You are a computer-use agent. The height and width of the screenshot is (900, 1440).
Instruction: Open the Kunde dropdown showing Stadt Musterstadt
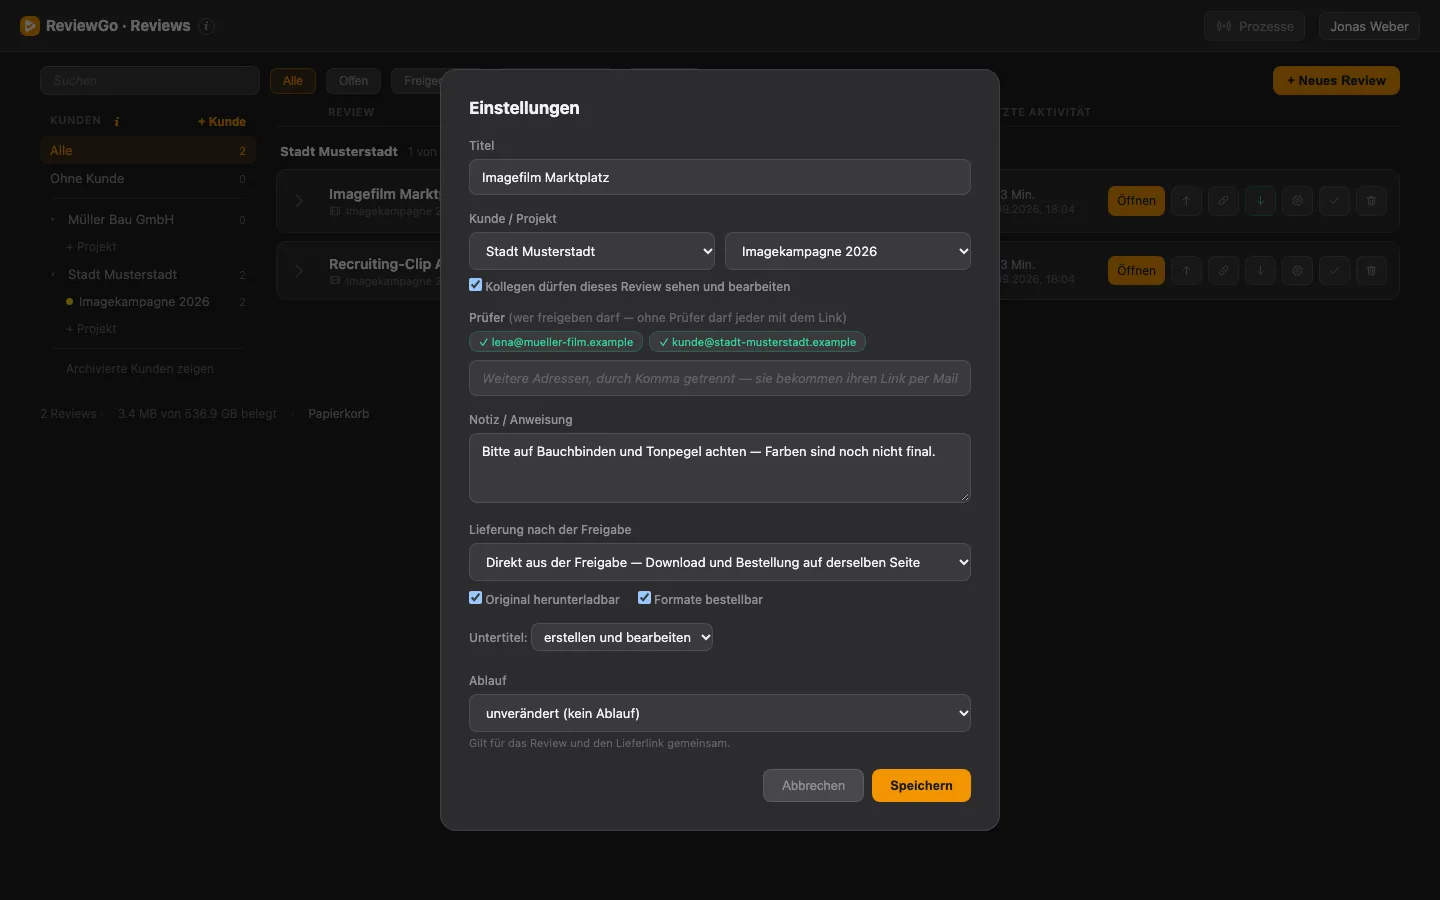pyautogui.click(x=592, y=251)
